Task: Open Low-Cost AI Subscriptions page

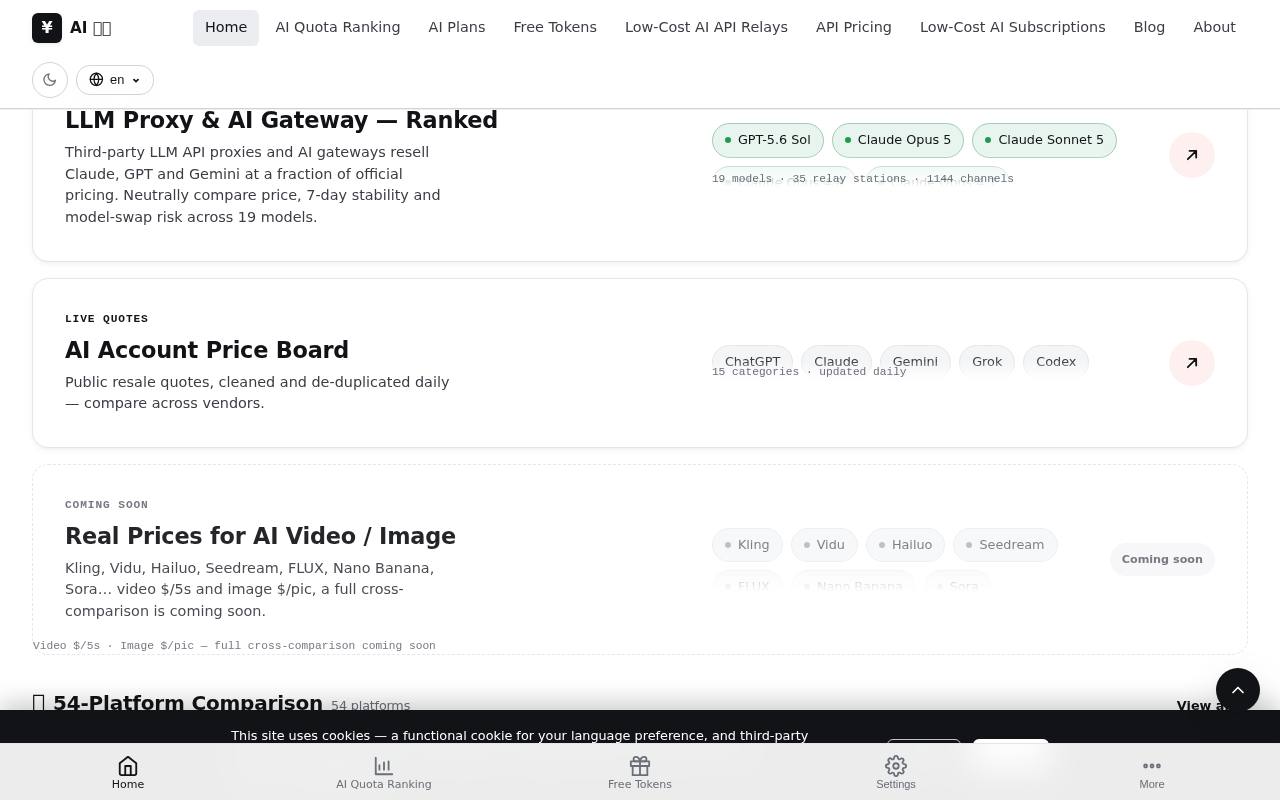Action: point(1013,27)
